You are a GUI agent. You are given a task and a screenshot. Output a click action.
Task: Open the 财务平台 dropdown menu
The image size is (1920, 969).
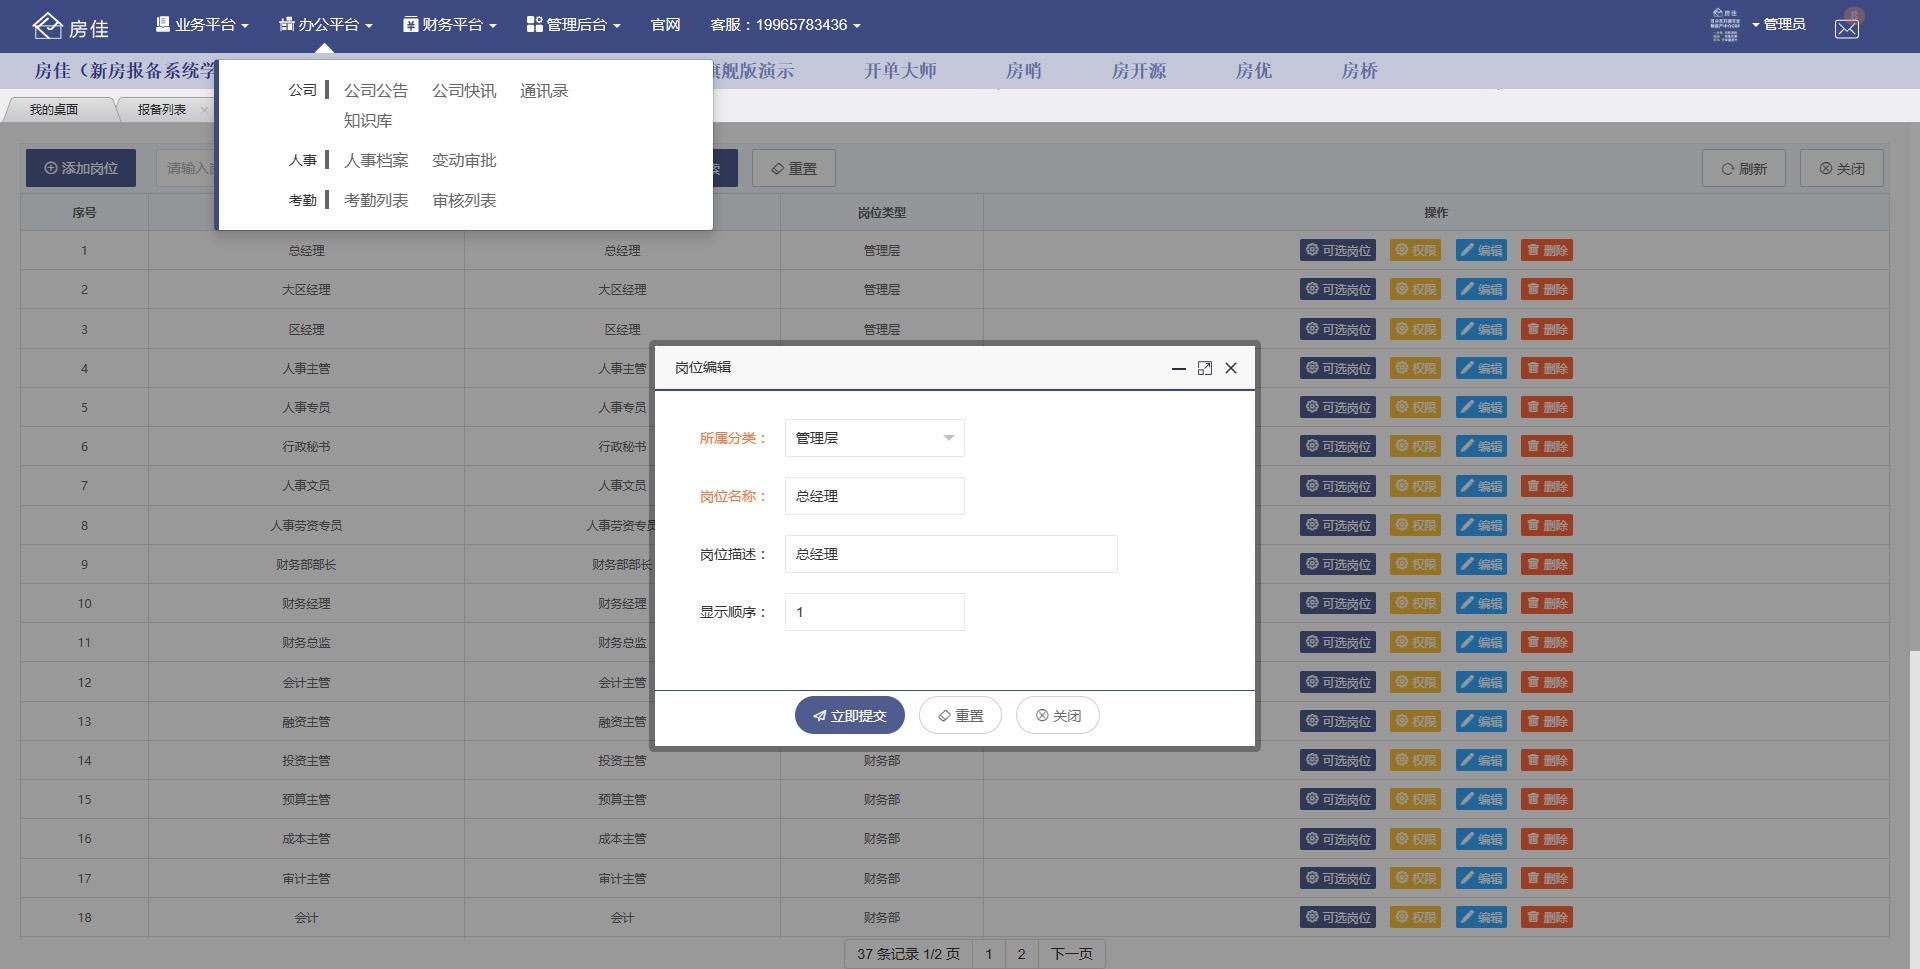point(449,24)
